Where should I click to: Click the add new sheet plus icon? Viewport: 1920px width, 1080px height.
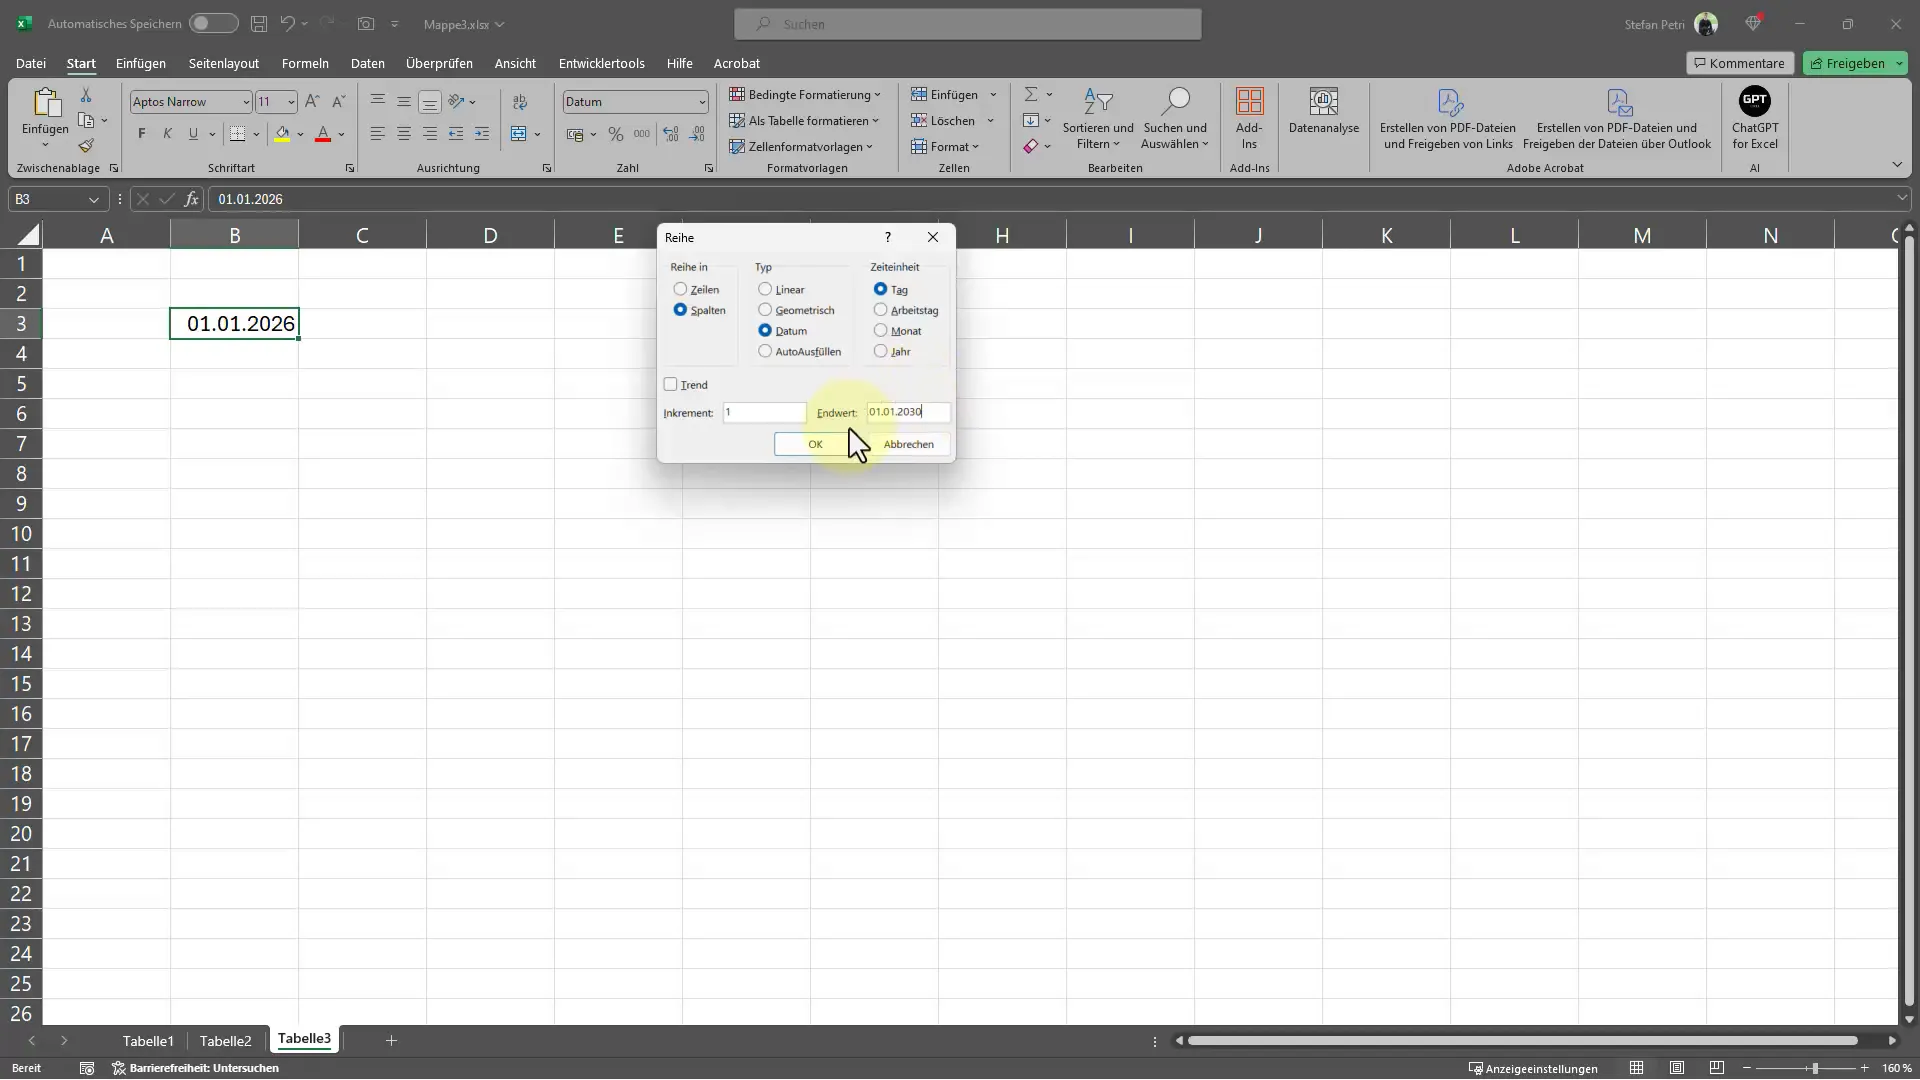coord(391,1040)
